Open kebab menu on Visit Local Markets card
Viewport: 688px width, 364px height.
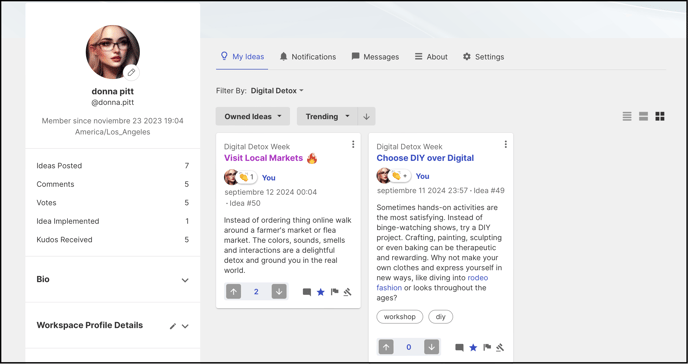[x=353, y=144]
